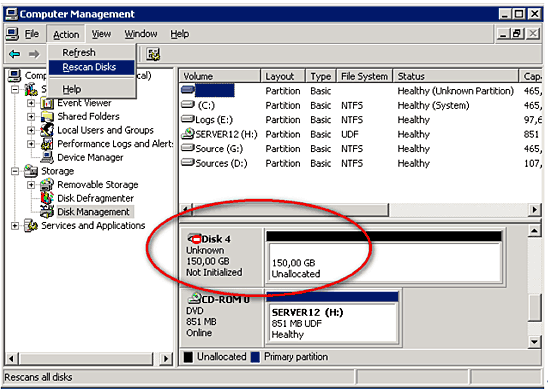Click the Disk Defragmenter icon
The width and height of the screenshot is (548, 392).
coord(47,198)
